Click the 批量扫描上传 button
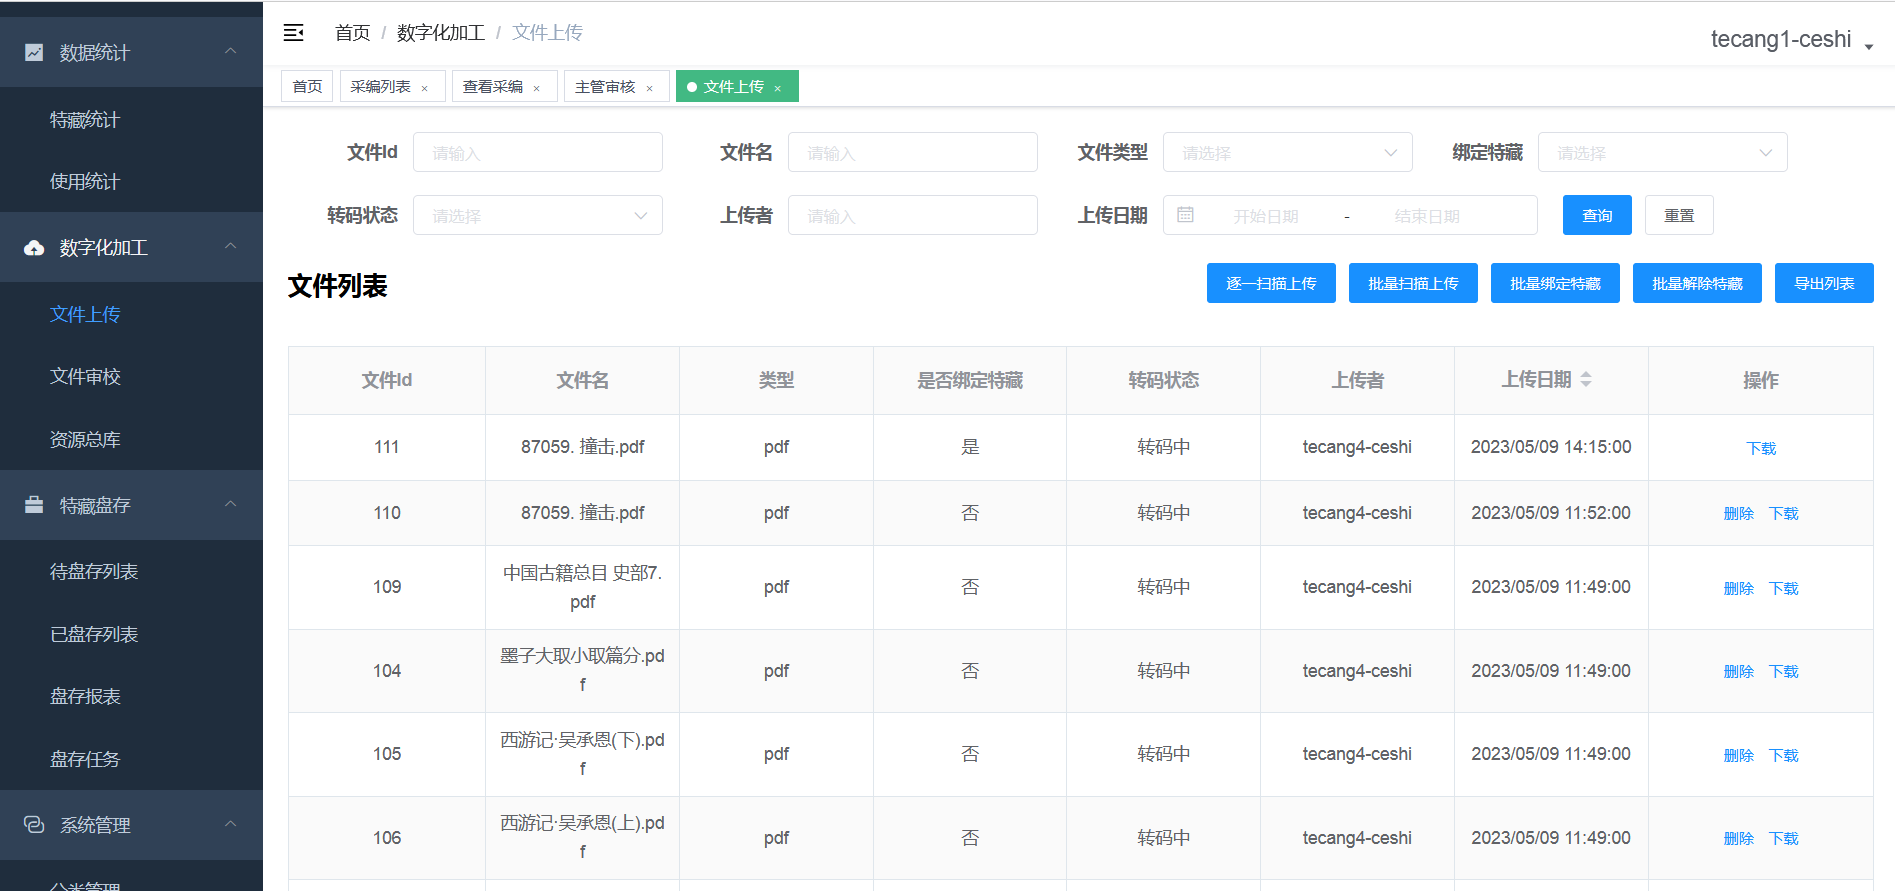This screenshot has height=891, width=1895. click(x=1413, y=283)
